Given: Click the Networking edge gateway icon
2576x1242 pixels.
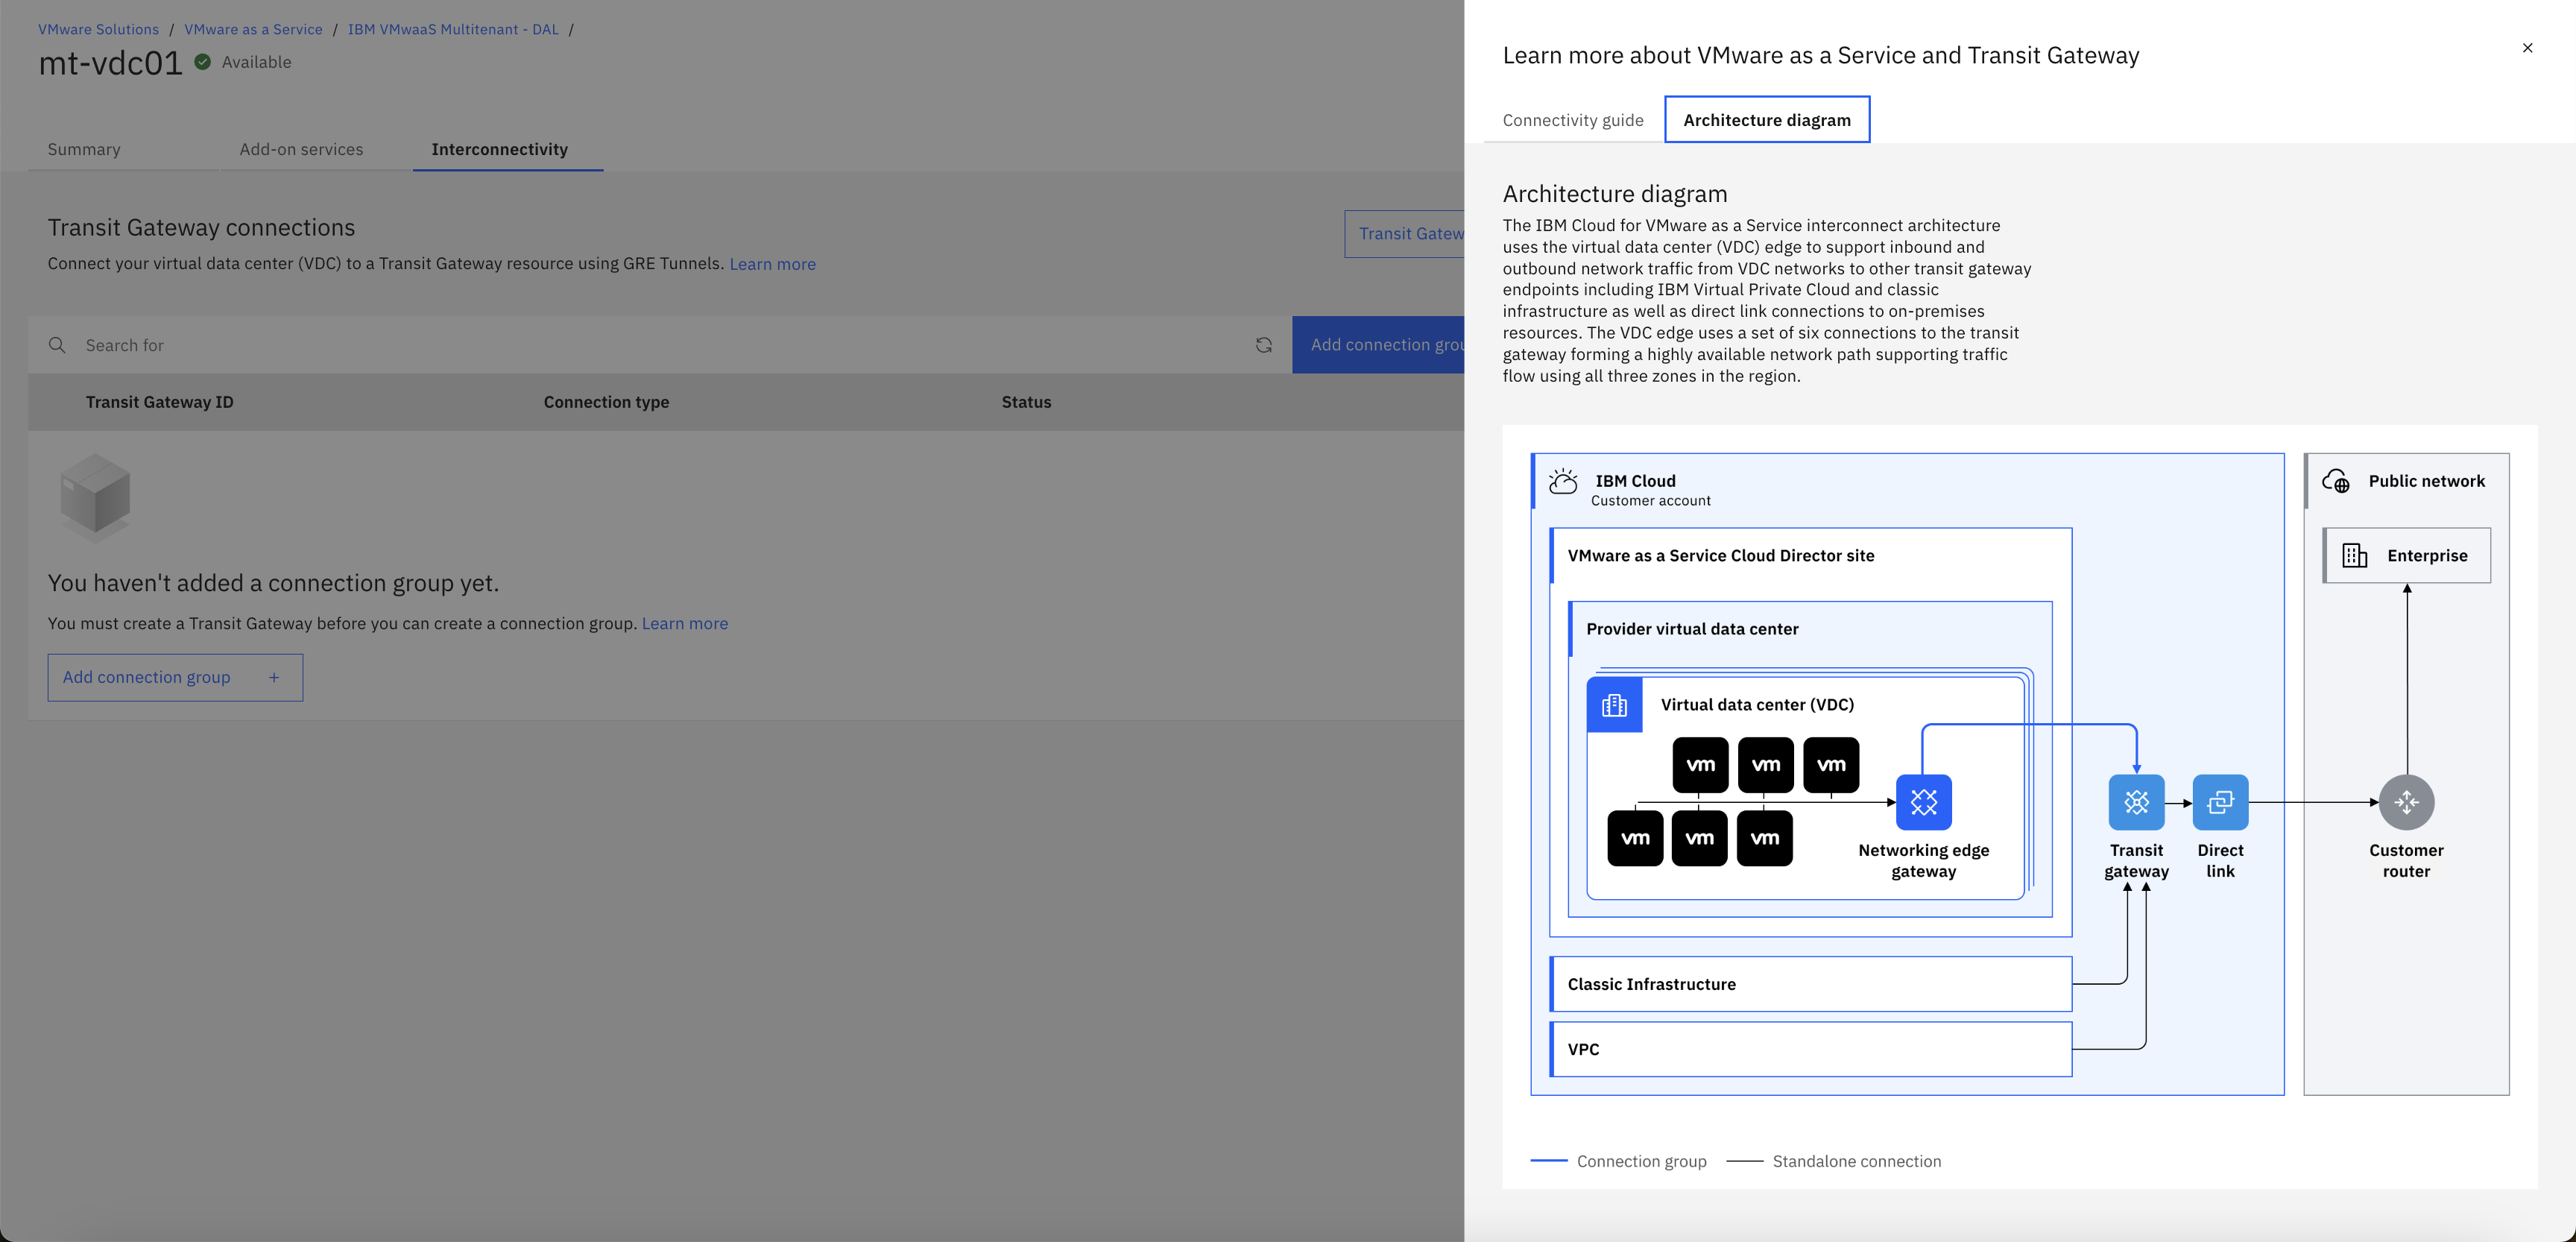Looking at the screenshot, I should tap(1923, 802).
